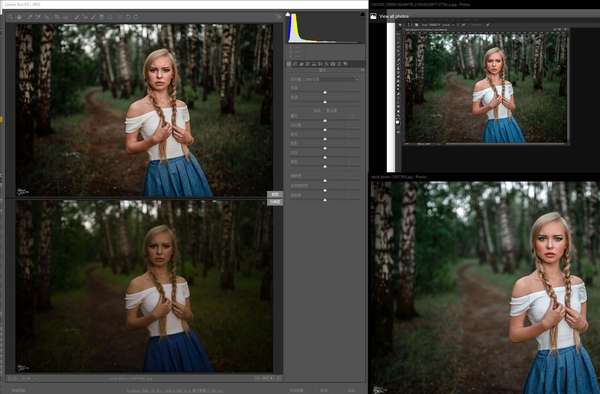
Task: Click the Blacks slider handle
Action: click(x=325, y=166)
